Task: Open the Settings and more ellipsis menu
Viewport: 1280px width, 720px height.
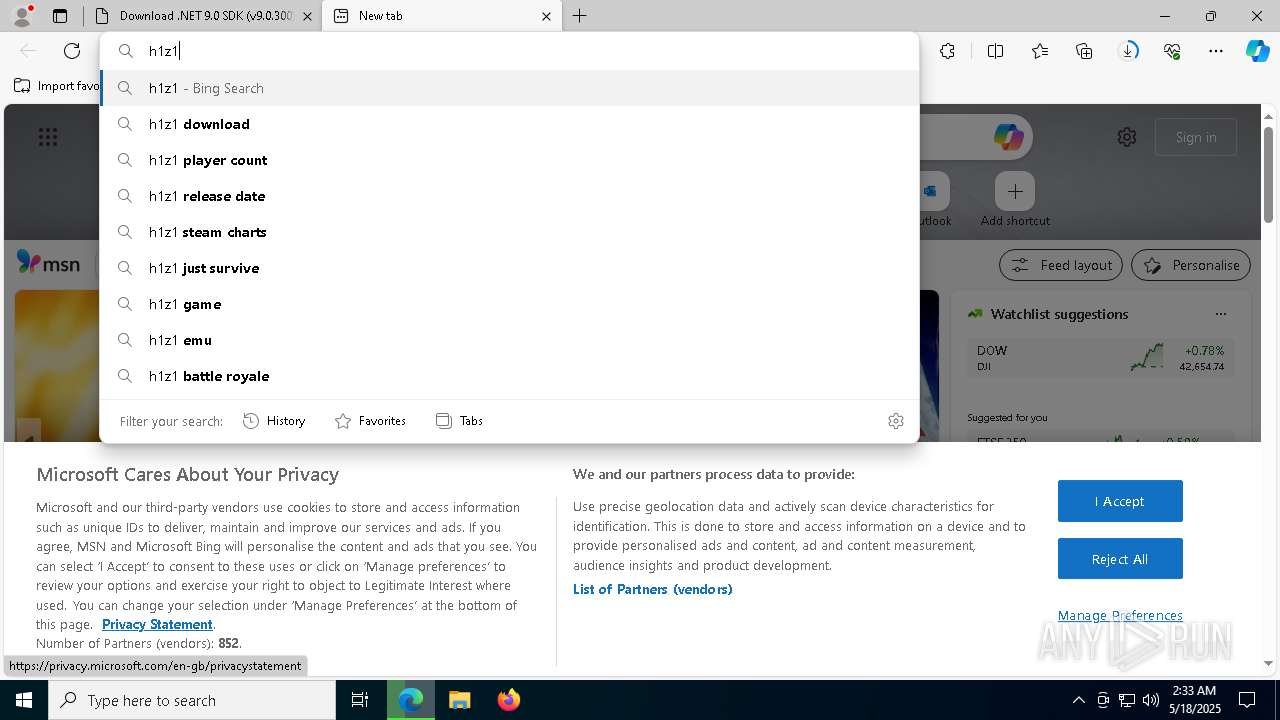Action: pyautogui.click(x=1216, y=51)
